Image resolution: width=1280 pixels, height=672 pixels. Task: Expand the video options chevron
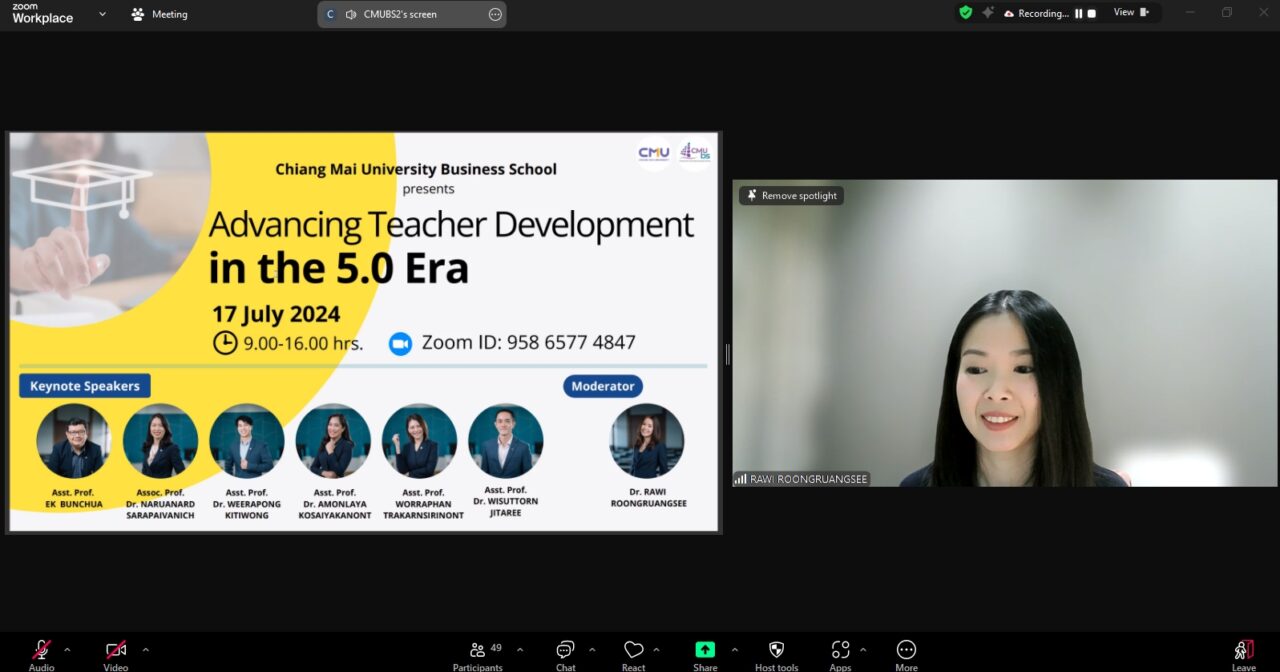tap(145, 649)
